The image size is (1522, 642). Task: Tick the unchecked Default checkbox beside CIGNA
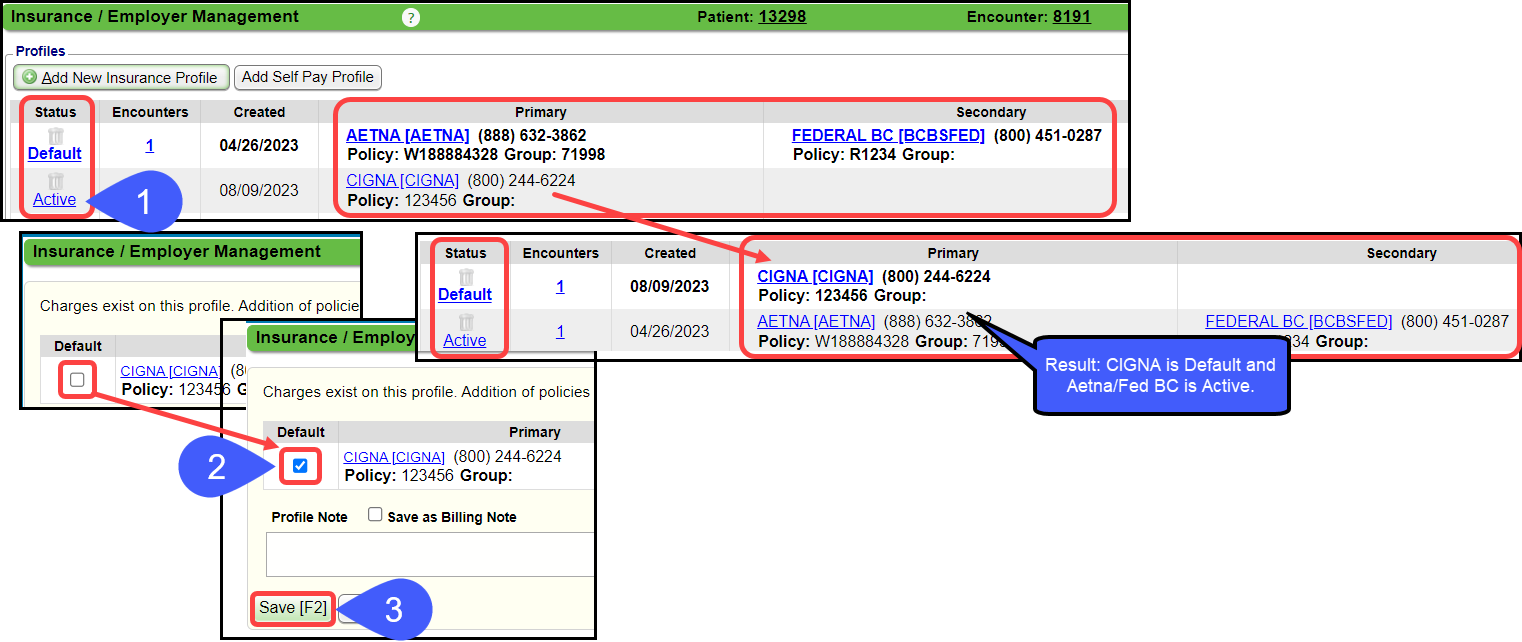click(x=77, y=380)
